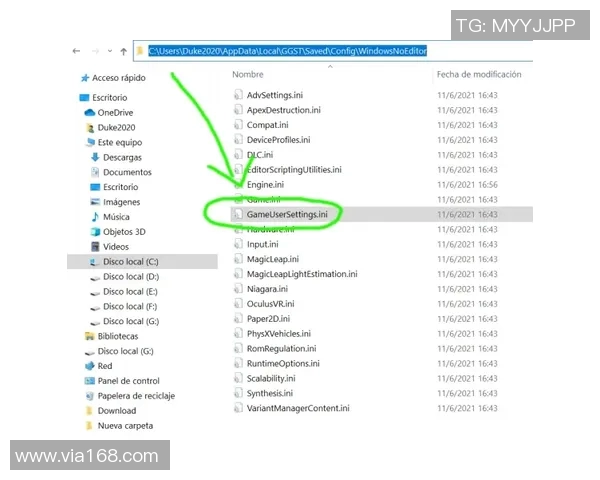
Task: Click the Descargas download arrow icon
Action: click(95, 157)
